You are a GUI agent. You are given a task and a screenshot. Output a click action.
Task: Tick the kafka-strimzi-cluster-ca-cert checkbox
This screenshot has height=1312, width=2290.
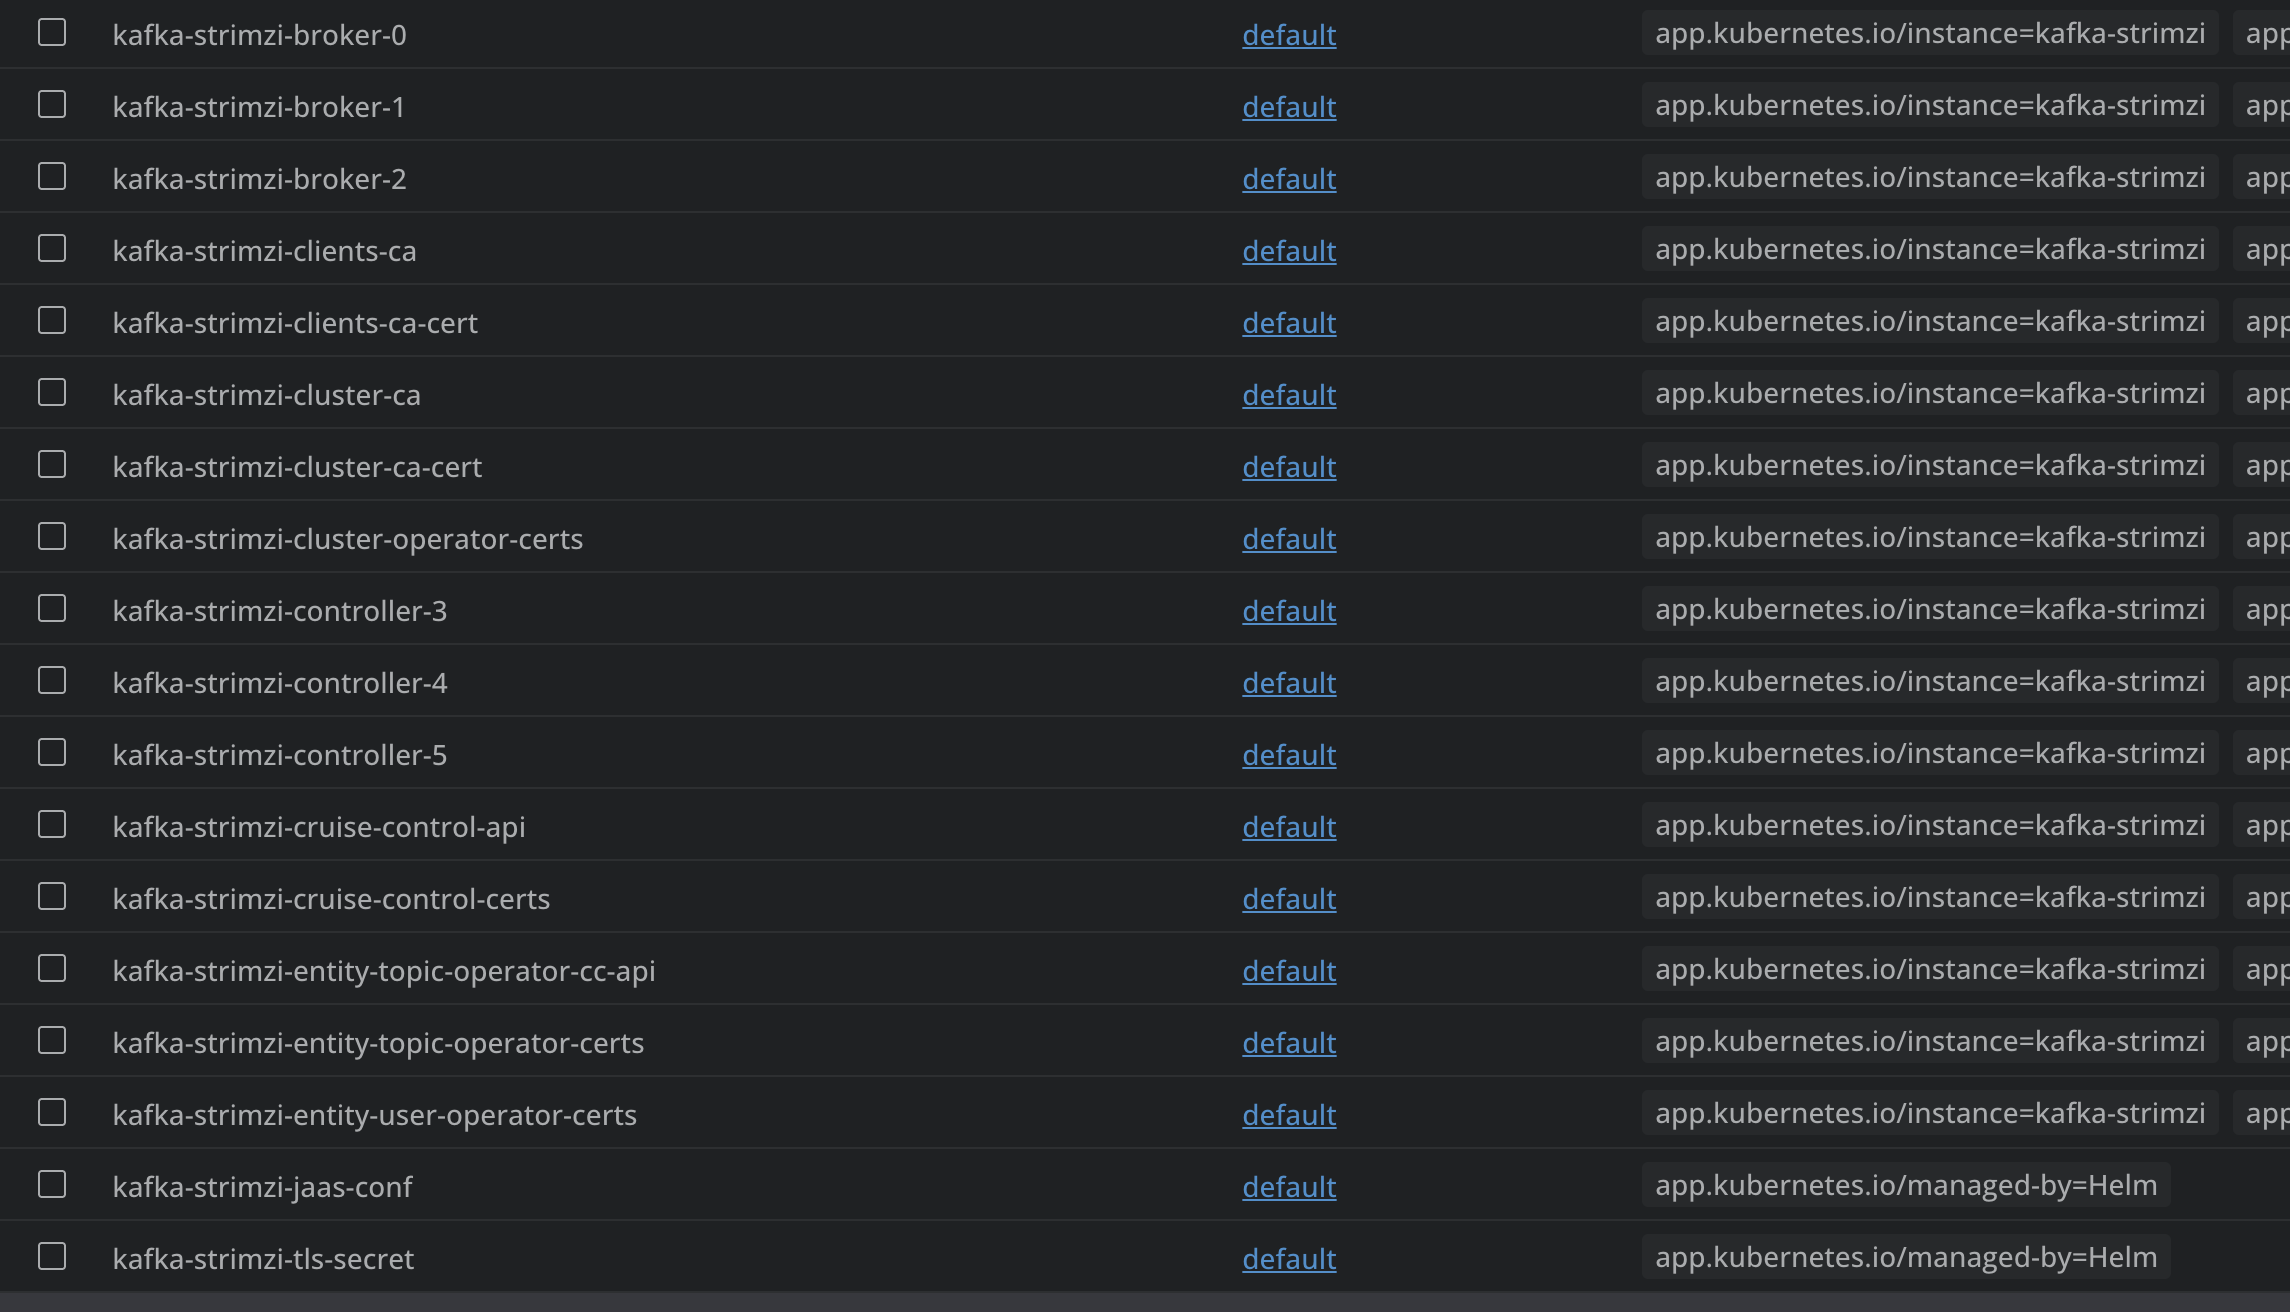tap(52, 465)
